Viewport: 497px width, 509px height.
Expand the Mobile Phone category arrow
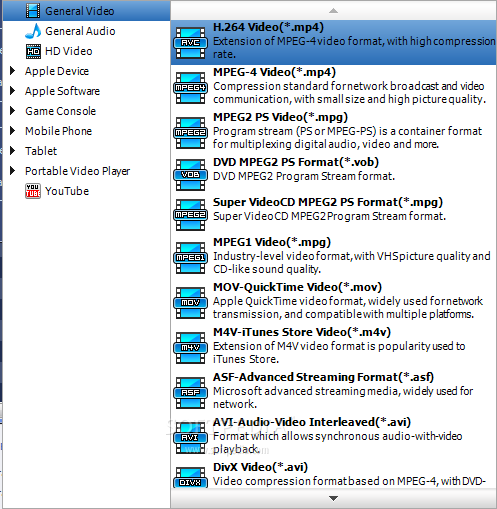(x=12, y=131)
